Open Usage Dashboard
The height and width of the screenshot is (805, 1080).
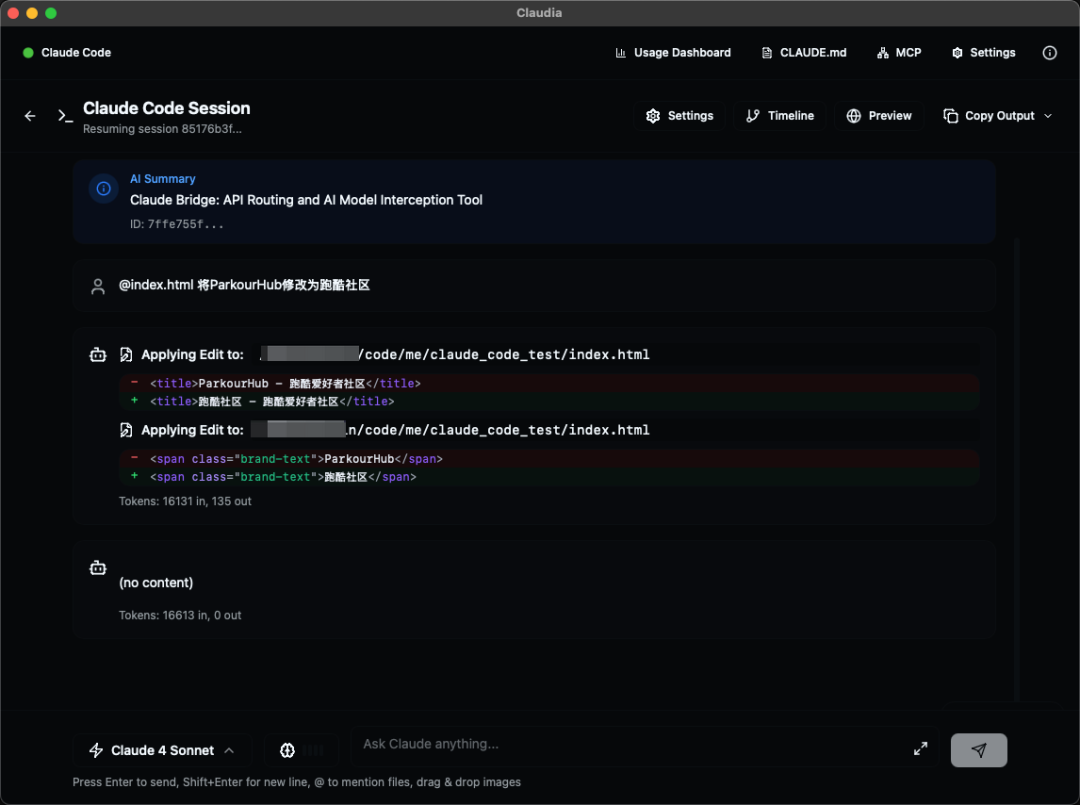pos(673,53)
